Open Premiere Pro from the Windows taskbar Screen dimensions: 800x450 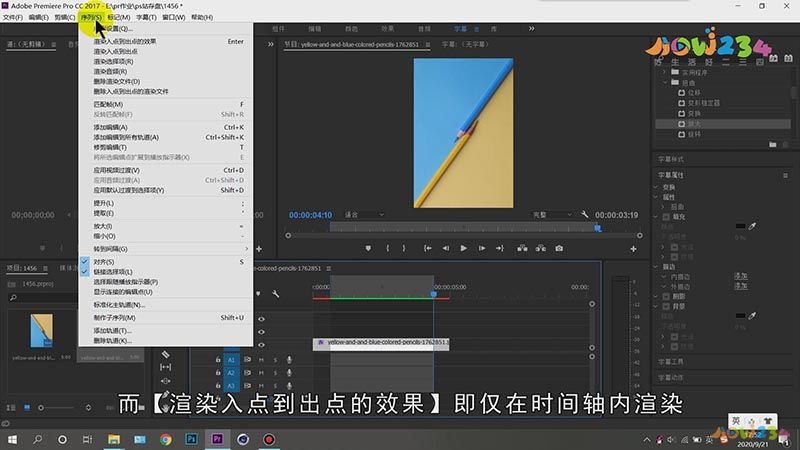pyautogui.click(x=217, y=439)
